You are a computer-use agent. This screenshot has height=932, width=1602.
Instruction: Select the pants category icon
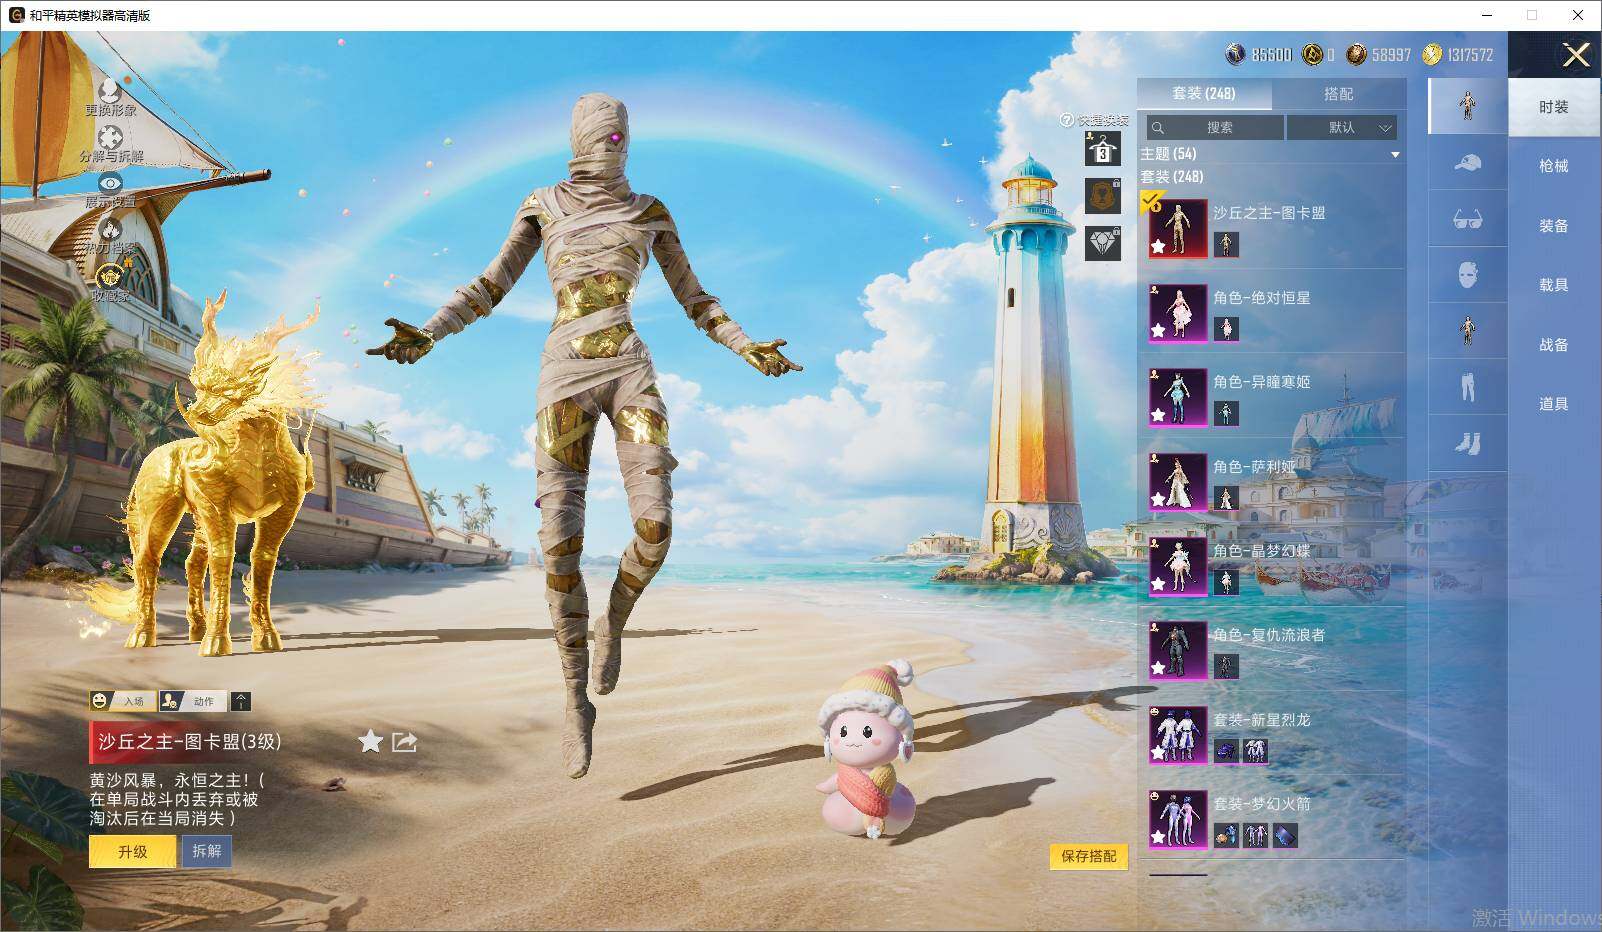coord(1467,386)
